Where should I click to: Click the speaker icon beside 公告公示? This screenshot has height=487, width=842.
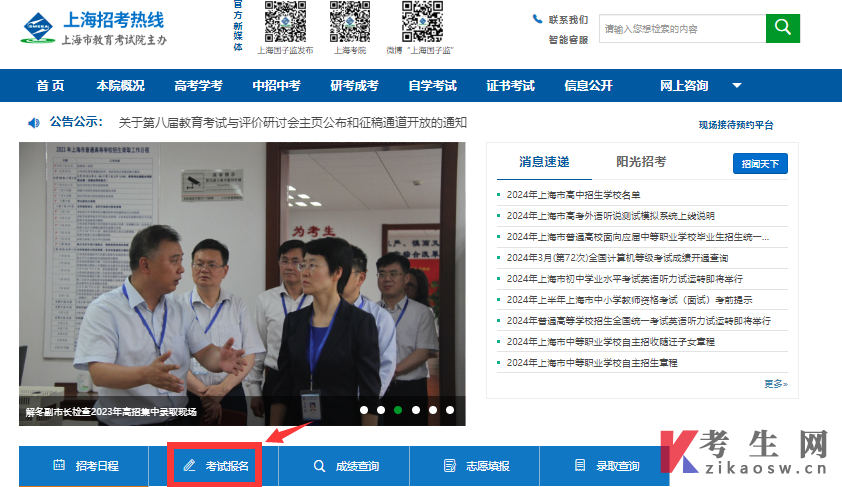point(34,123)
